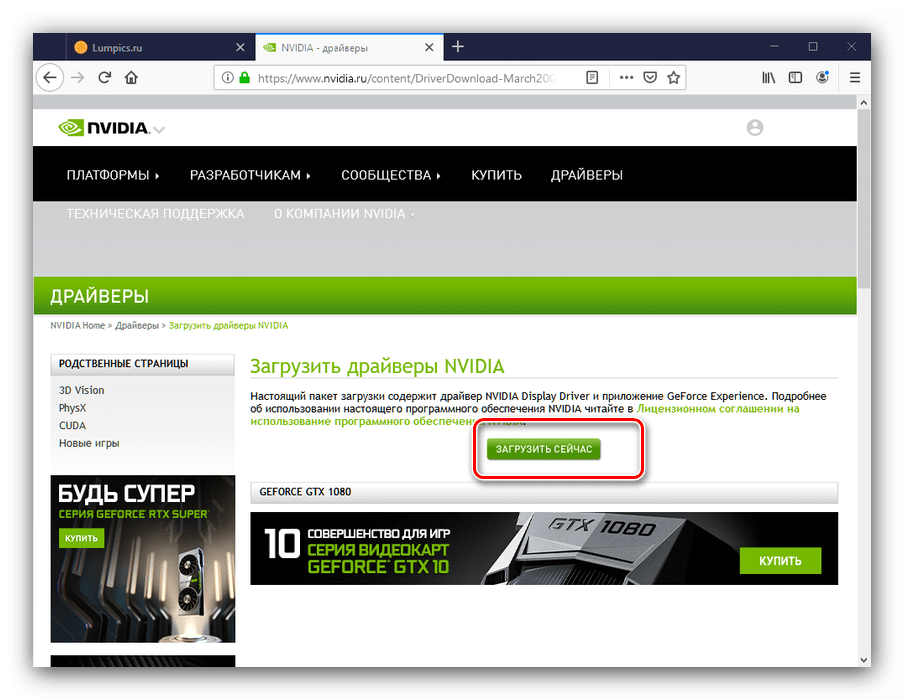
Task: Open the Firefox library icon
Action: (x=769, y=77)
